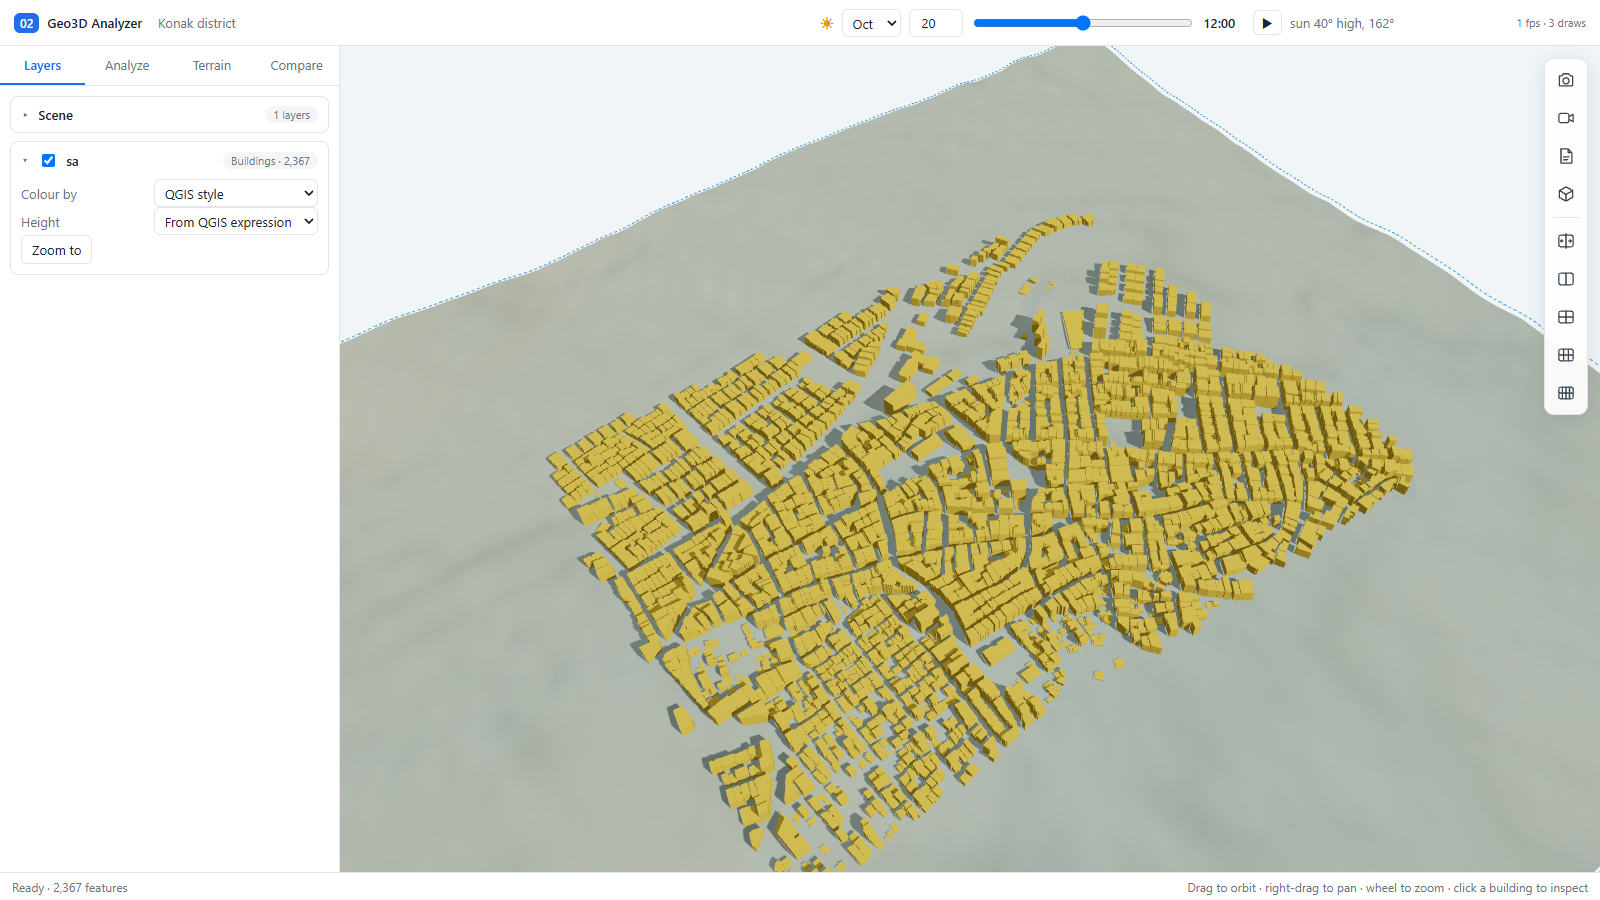Take a screenshot with the camera icon
Screen dimensions: 1600x900
click(1566, 80)
